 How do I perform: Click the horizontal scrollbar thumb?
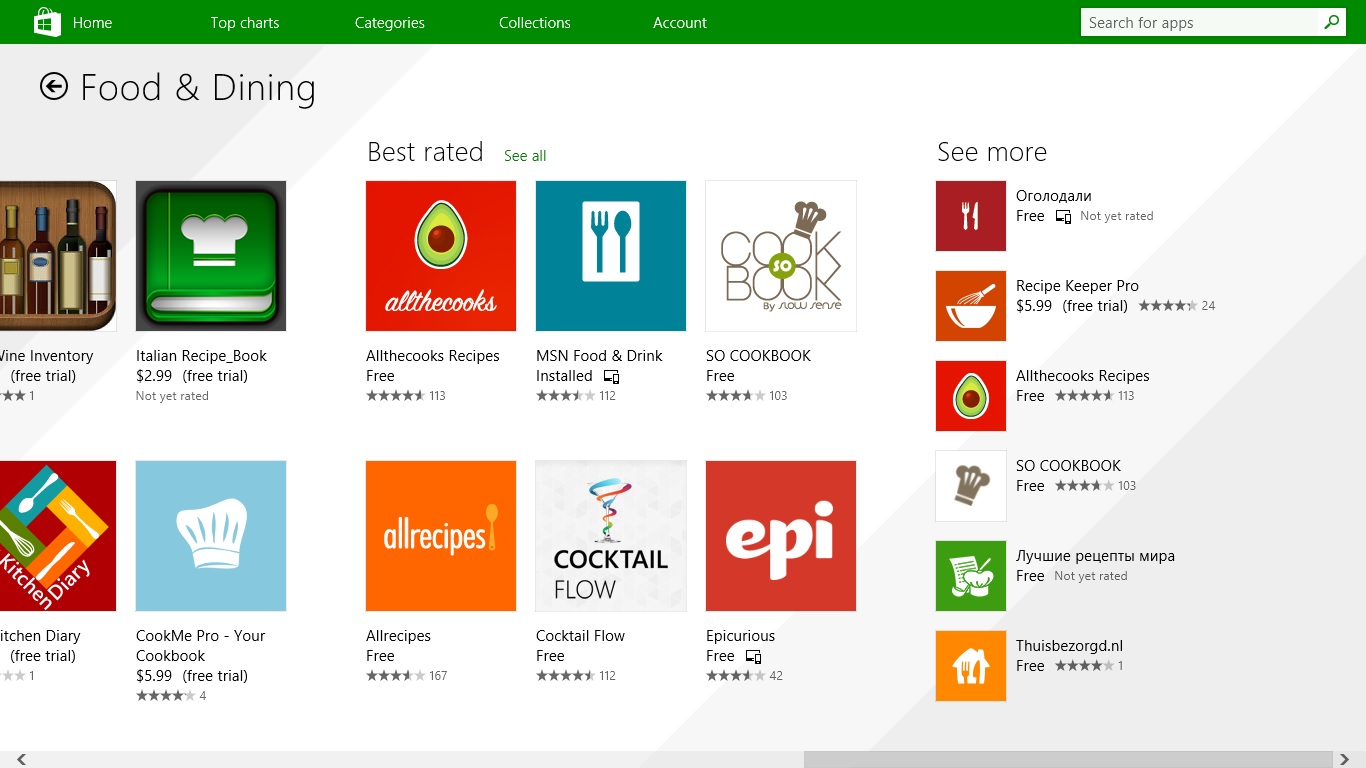pyautogui.click(x=1068, y=760)
